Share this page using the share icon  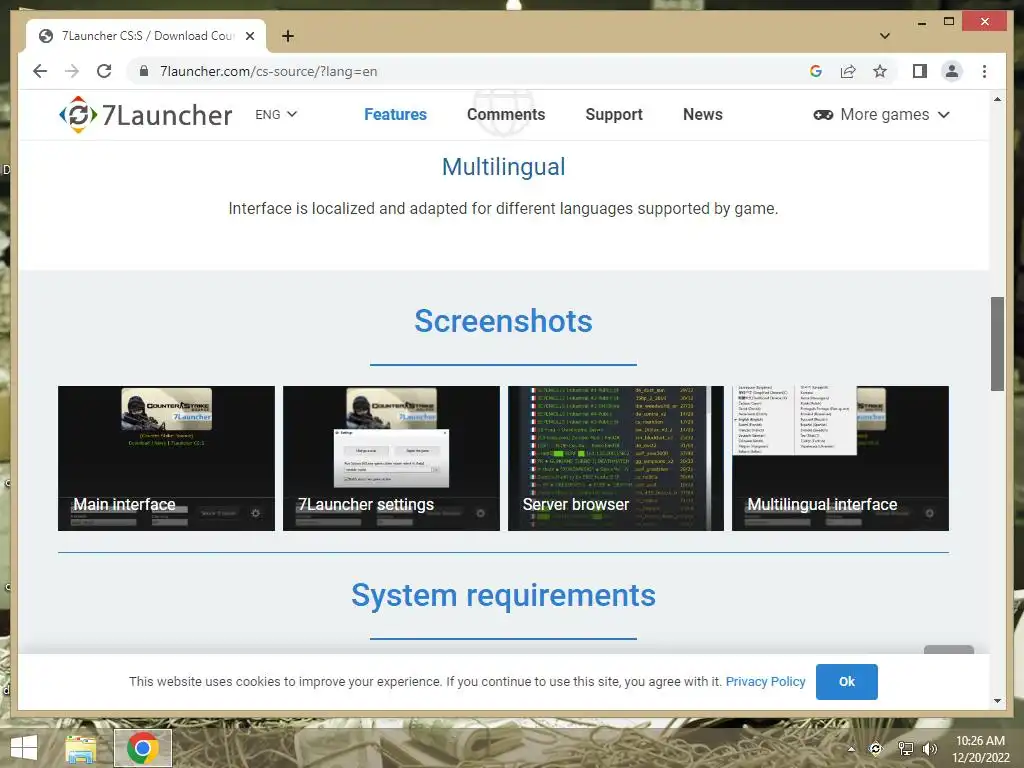tap(848, 71)
